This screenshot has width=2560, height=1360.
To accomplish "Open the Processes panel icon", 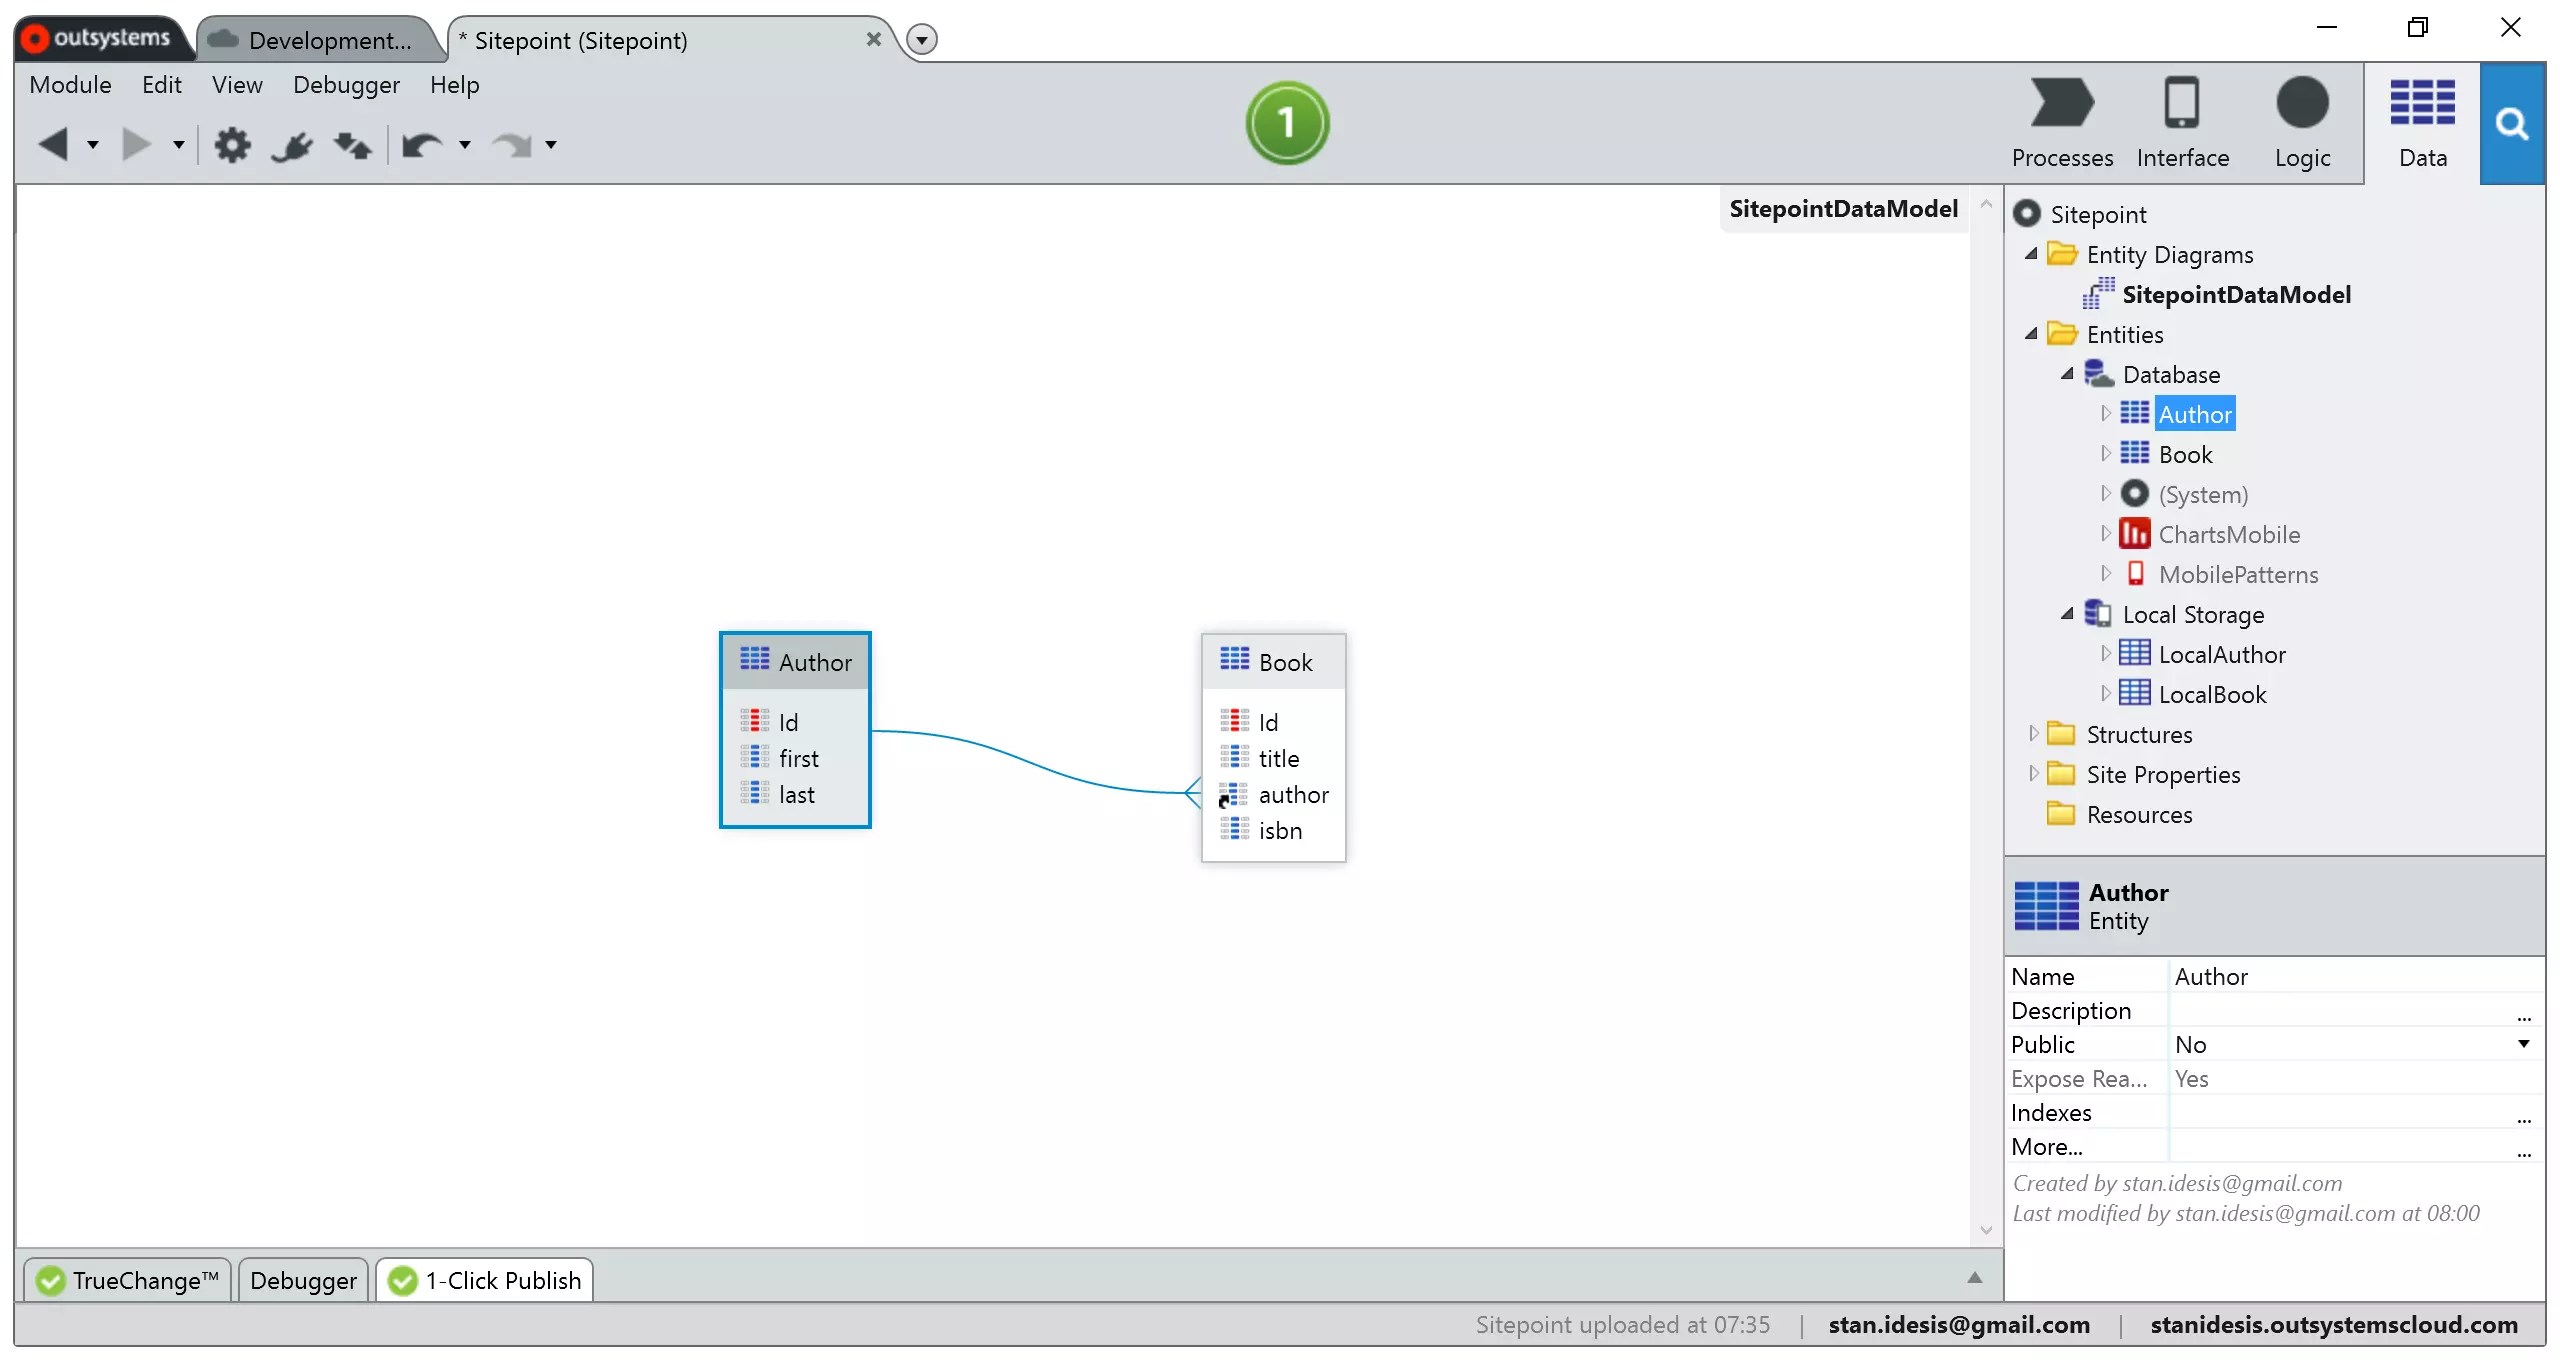I will (x=2061, y=122).
